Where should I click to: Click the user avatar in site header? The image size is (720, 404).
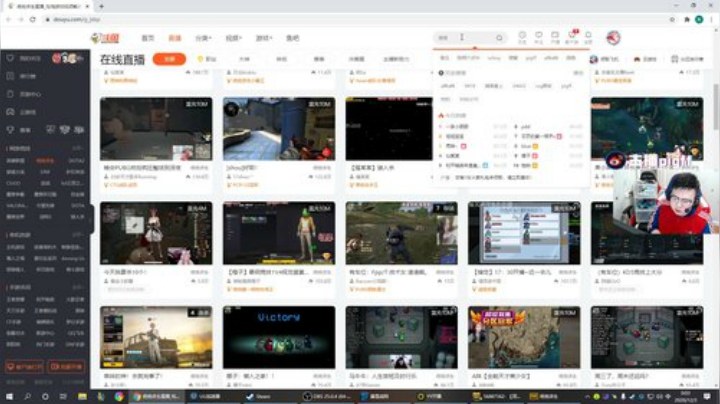pos(613,38)
